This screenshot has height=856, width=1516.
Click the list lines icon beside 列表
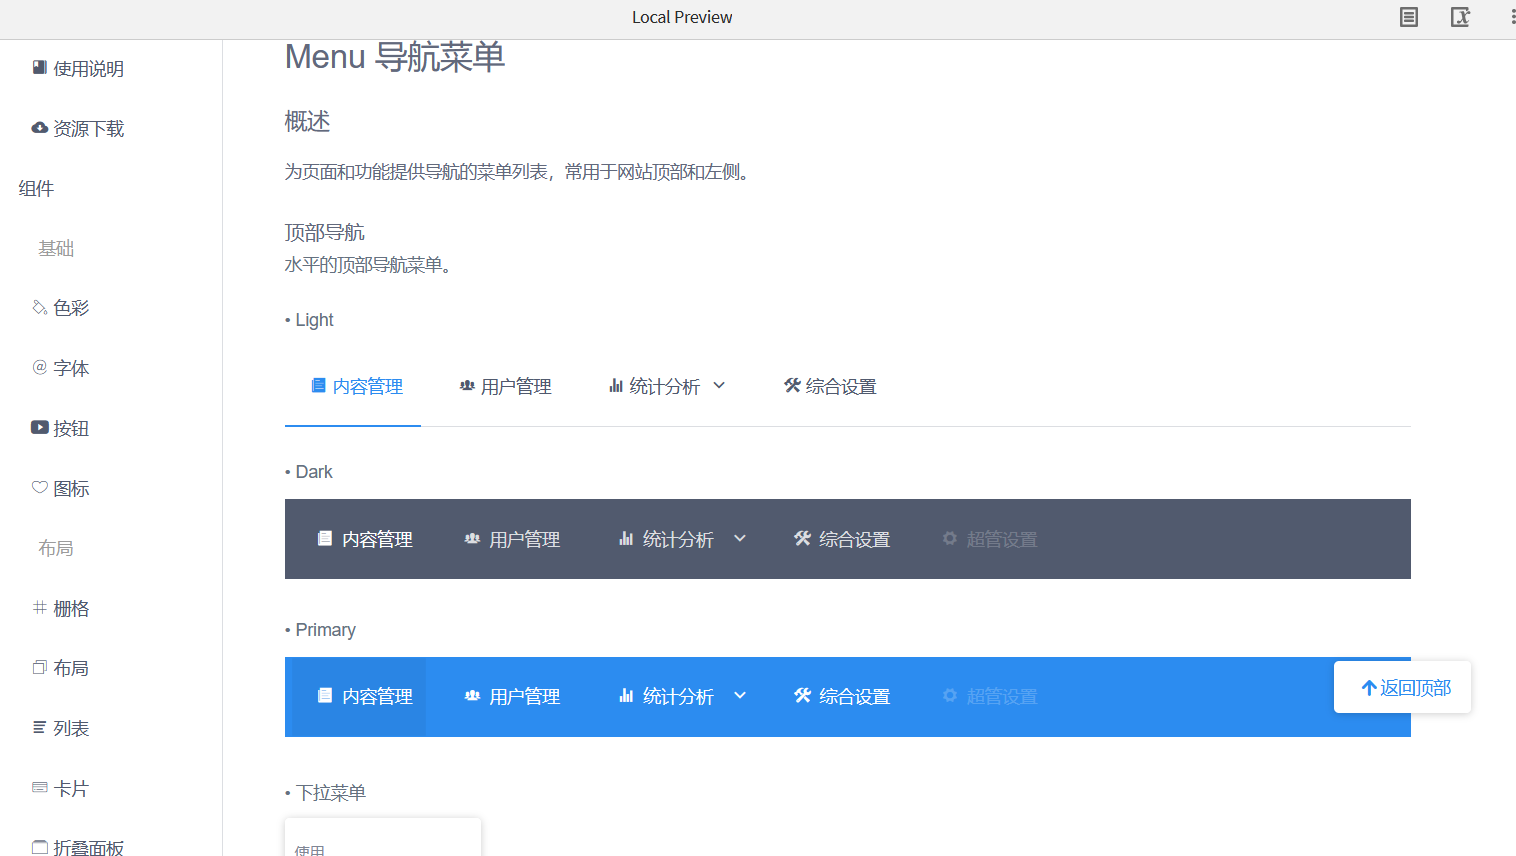click(40, 727)
